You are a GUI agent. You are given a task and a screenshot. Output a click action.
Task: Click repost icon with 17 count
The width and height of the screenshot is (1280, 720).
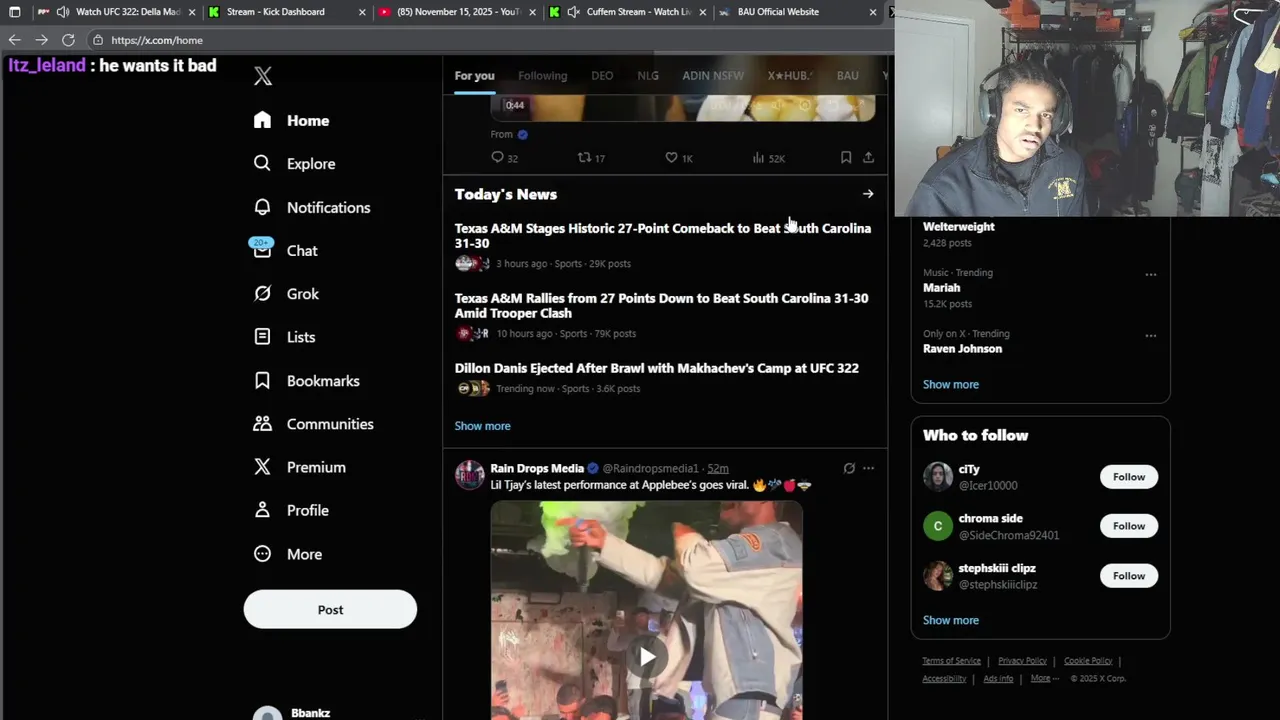pyautogui.click(x=584, y=157)
